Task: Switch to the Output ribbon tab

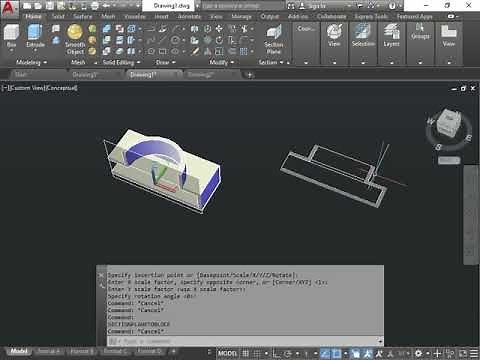Action: [269, 16]
